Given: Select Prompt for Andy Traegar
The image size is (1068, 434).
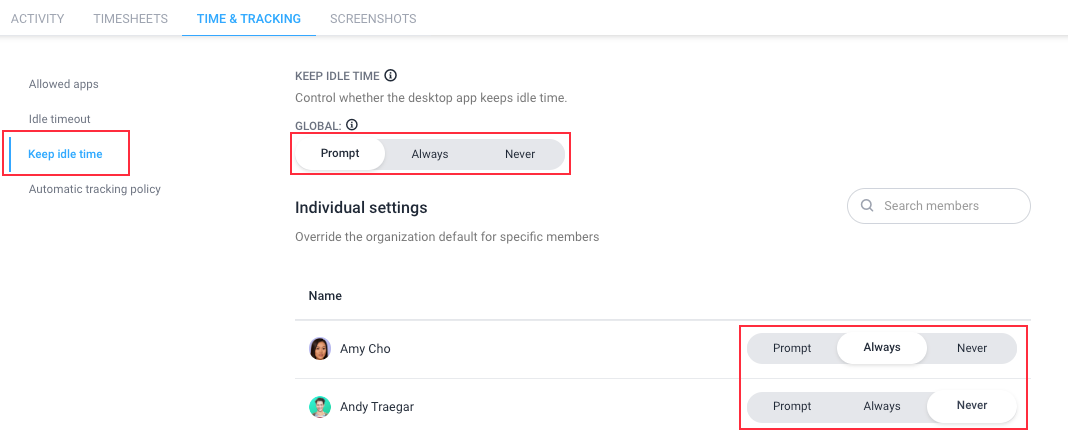Looking at the screenshot, I should click(x=792, y=406).
